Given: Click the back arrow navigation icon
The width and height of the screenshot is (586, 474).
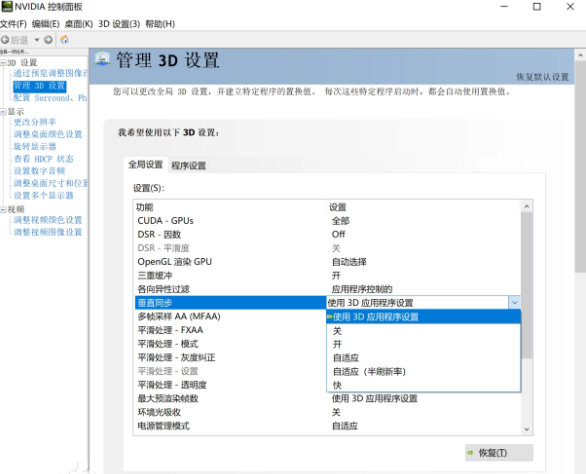Looking at the screenshot, I should (5, 40).
